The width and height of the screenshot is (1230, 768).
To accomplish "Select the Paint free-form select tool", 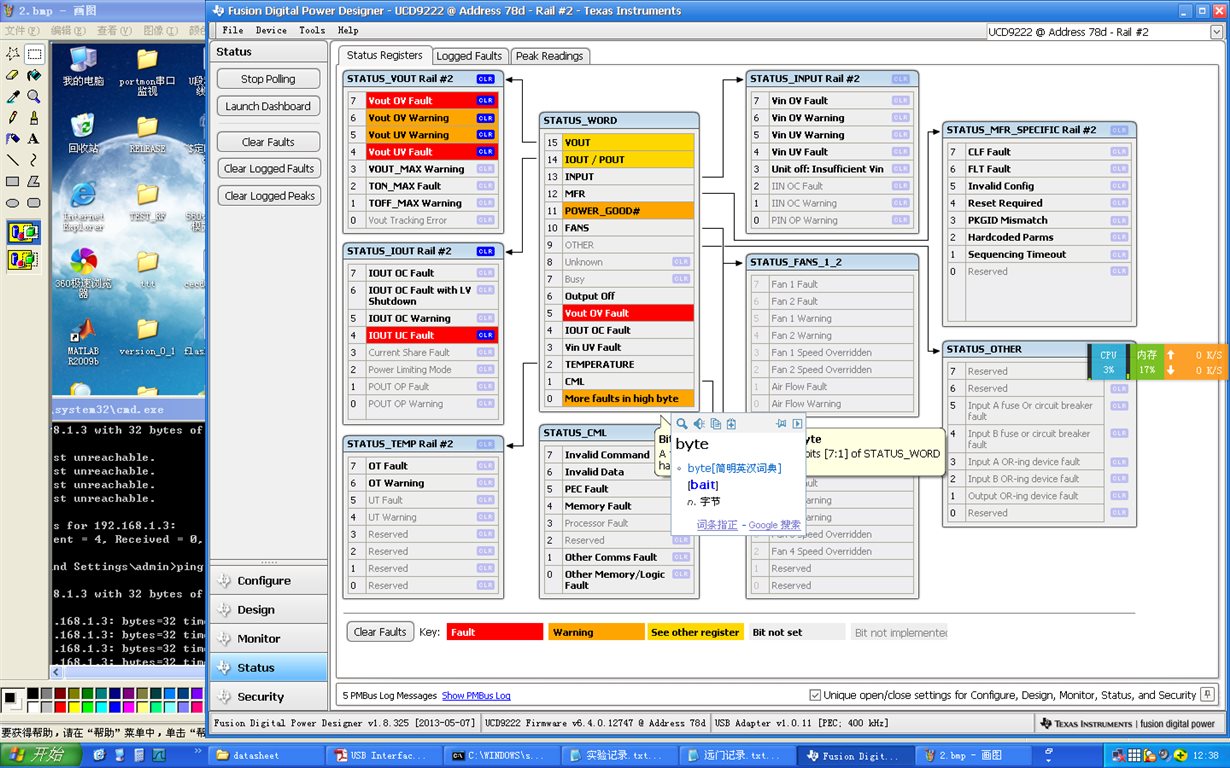I will point(13,54).
